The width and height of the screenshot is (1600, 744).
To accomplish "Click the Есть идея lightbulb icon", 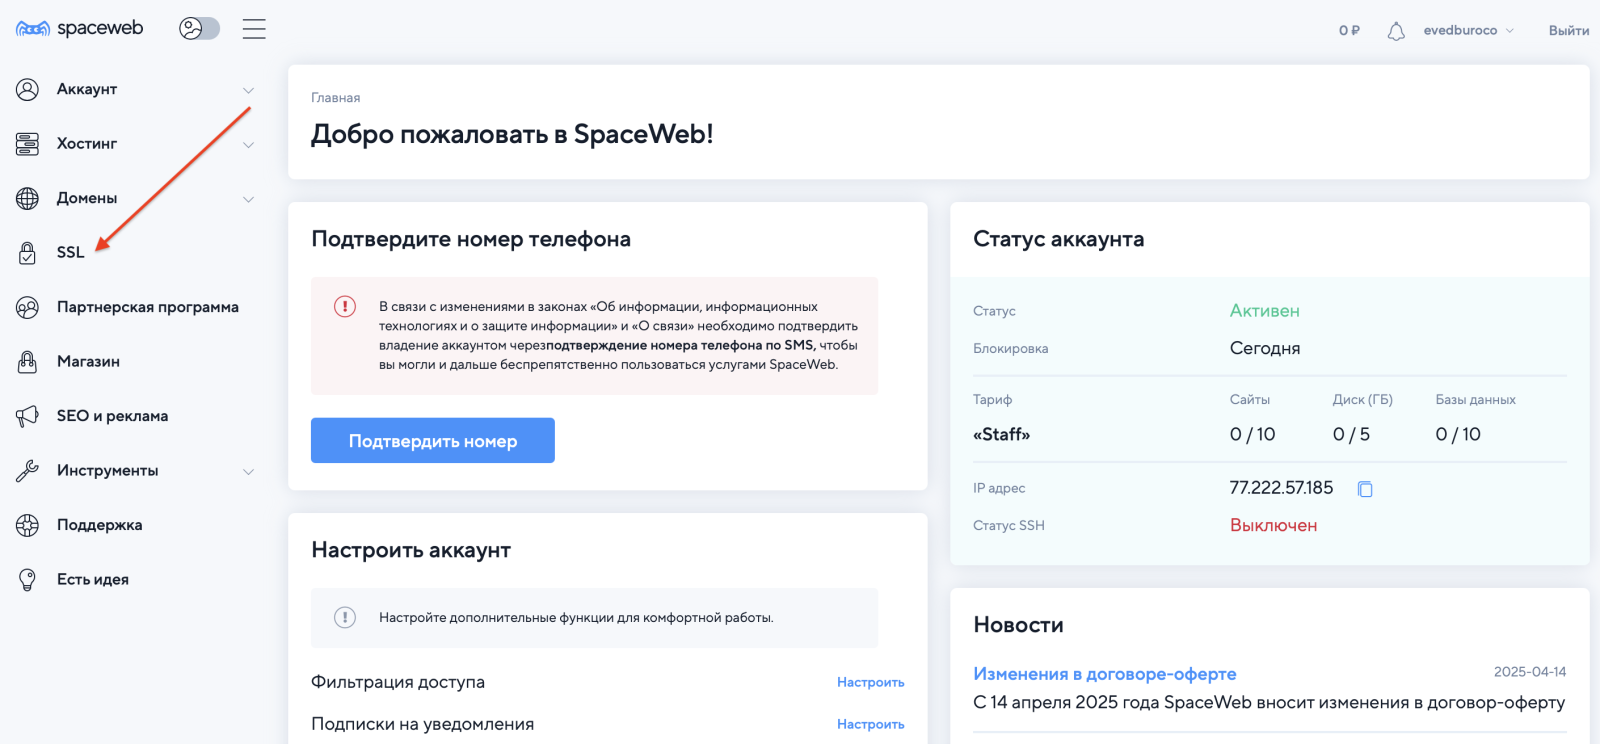I will click(x=27, y=579).
